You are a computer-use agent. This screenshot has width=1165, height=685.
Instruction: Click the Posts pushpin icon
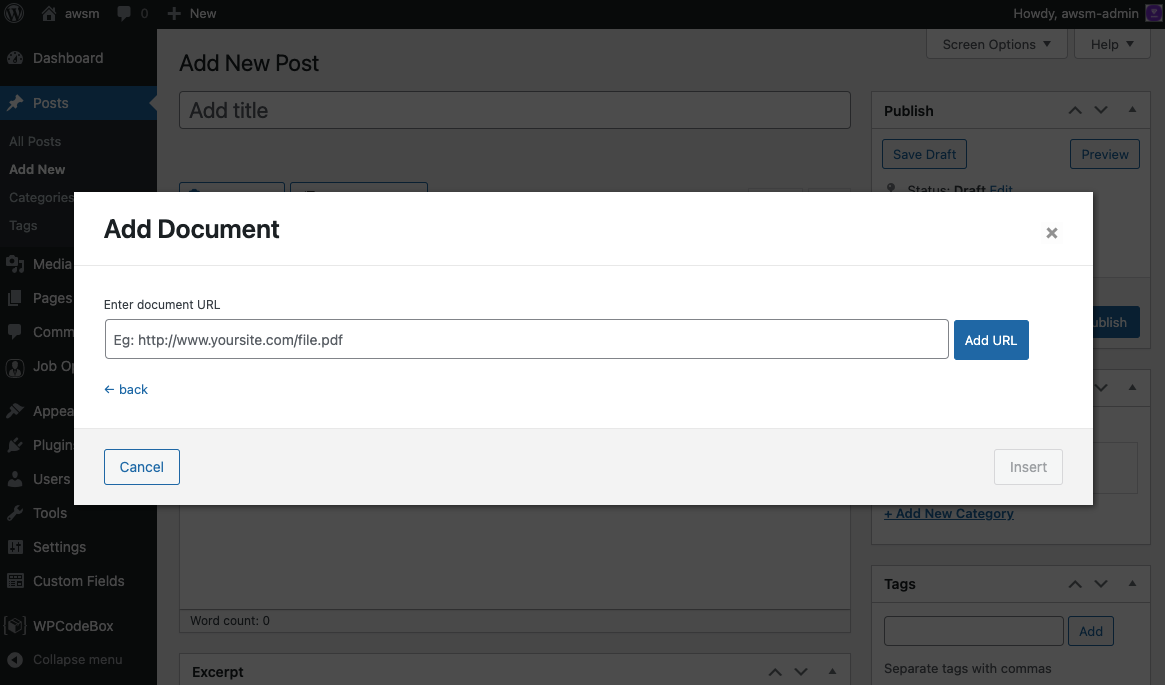click(15, 103)
